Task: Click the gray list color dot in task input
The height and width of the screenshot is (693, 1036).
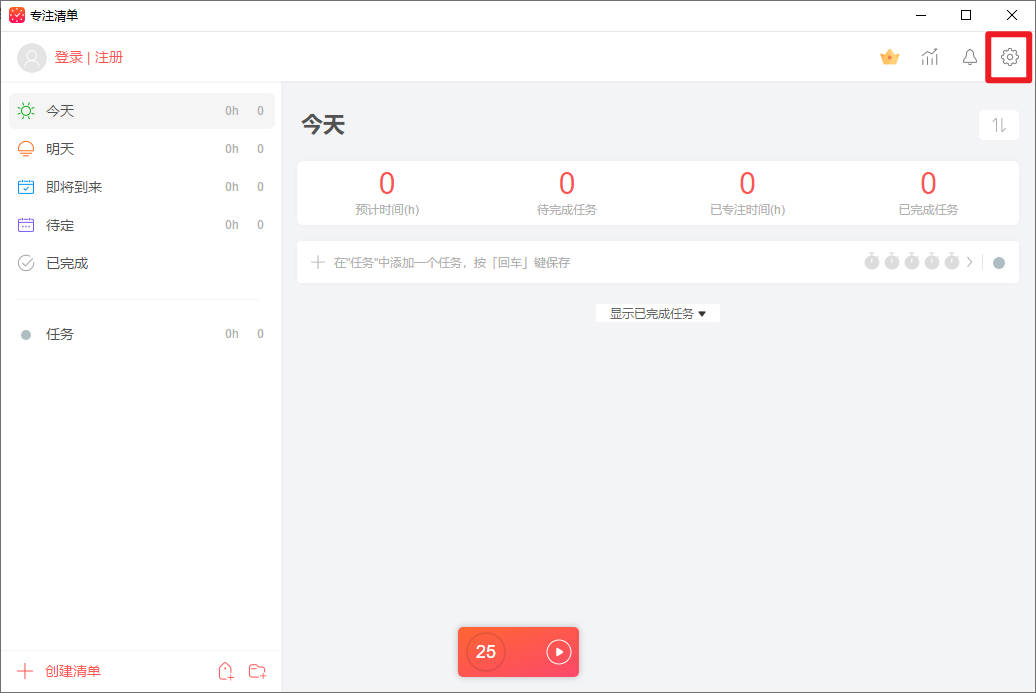Action: [x=998, y=263]
